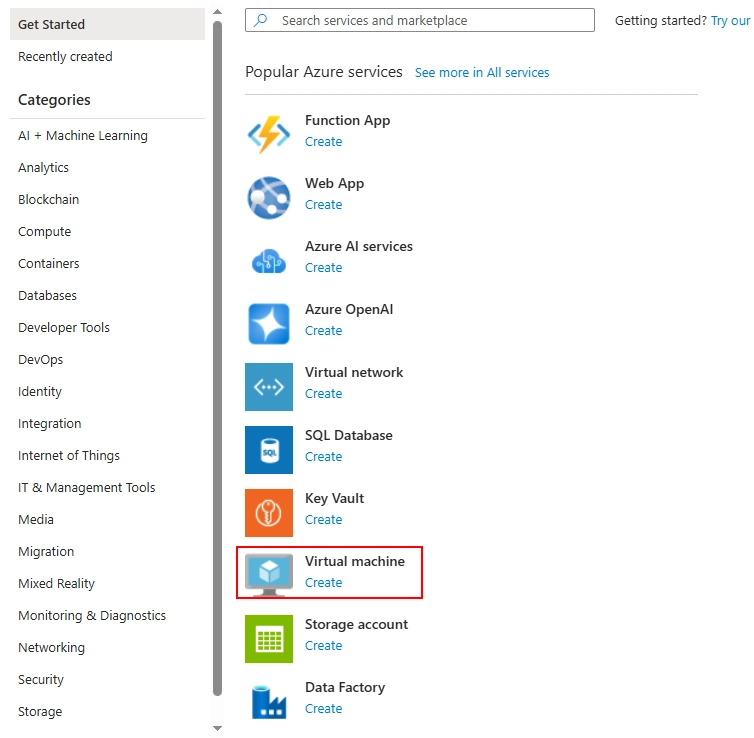The image size is (754, 738).
Task: Focus the Search services and marketplace box
Action: coord(420,20)
